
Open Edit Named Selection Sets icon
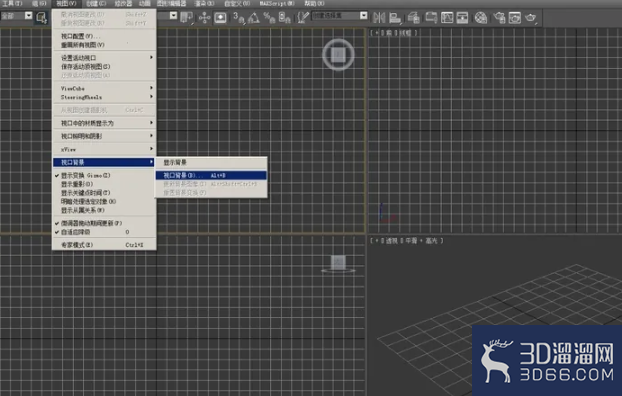[303, 17]
